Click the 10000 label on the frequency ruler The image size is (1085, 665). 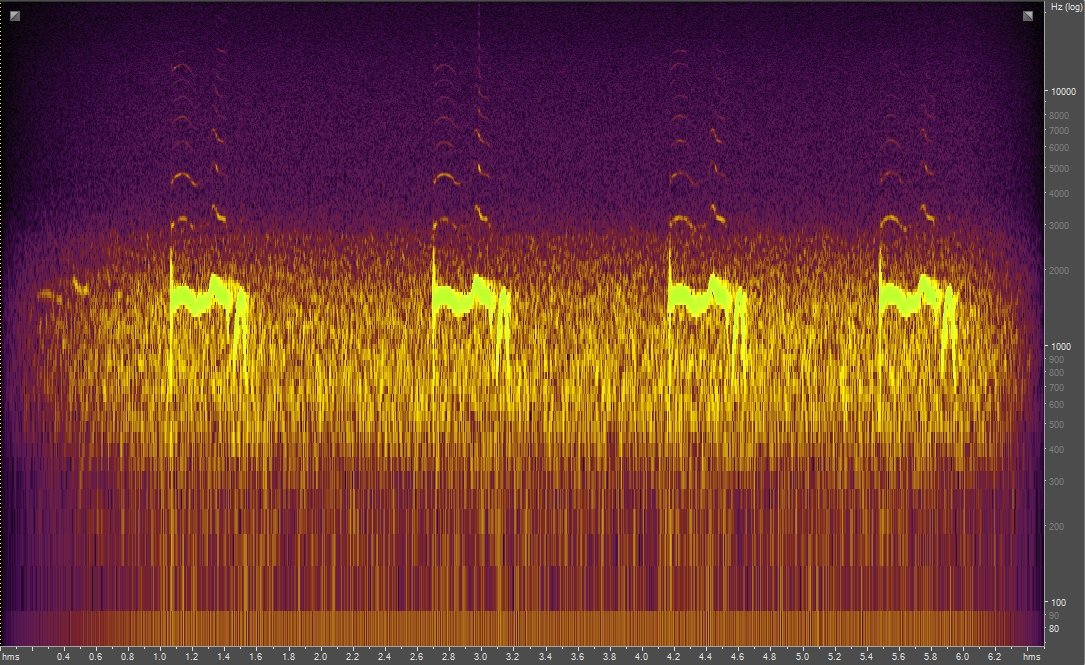(x=1063, y=89)
